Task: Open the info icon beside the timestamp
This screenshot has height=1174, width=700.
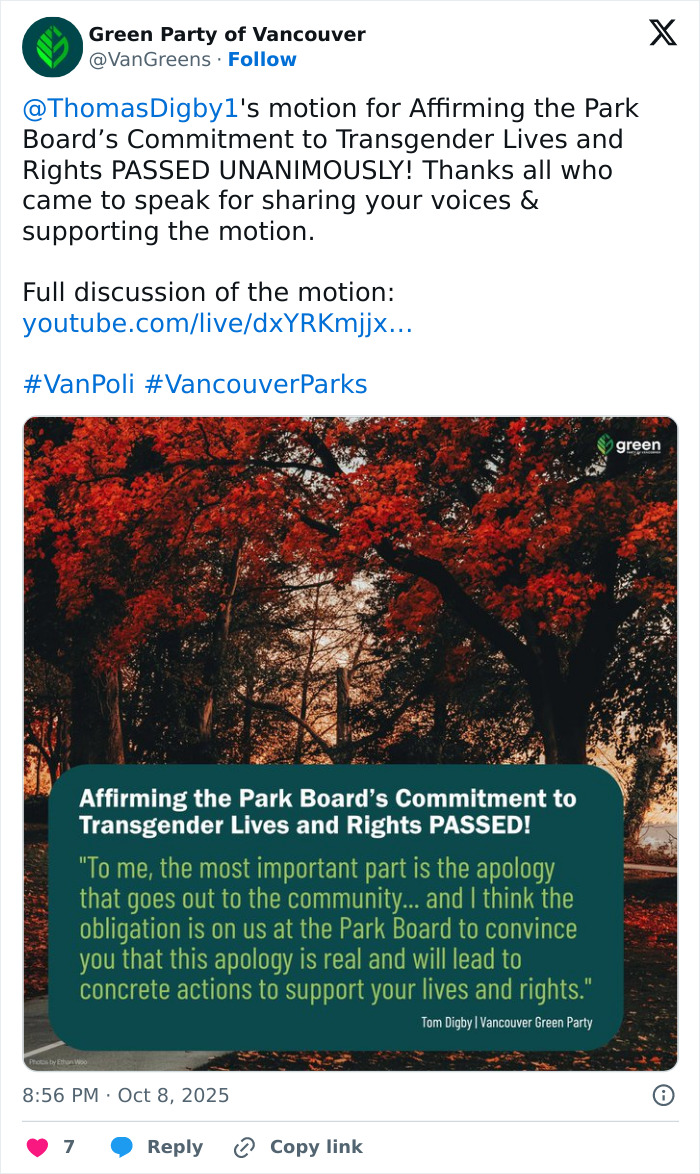Action: (663, 1096)
